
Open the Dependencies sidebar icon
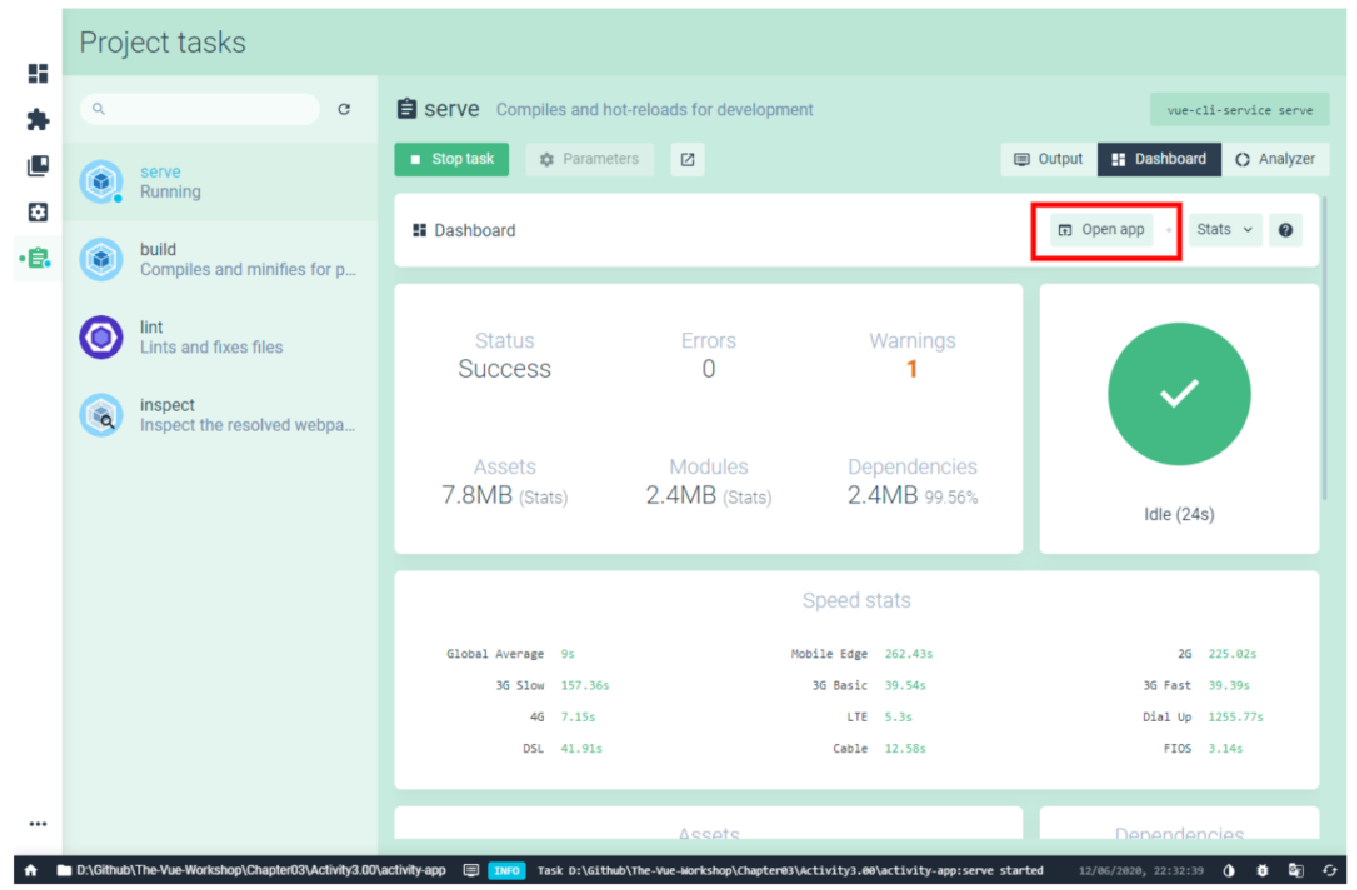(x=38, y=166)
